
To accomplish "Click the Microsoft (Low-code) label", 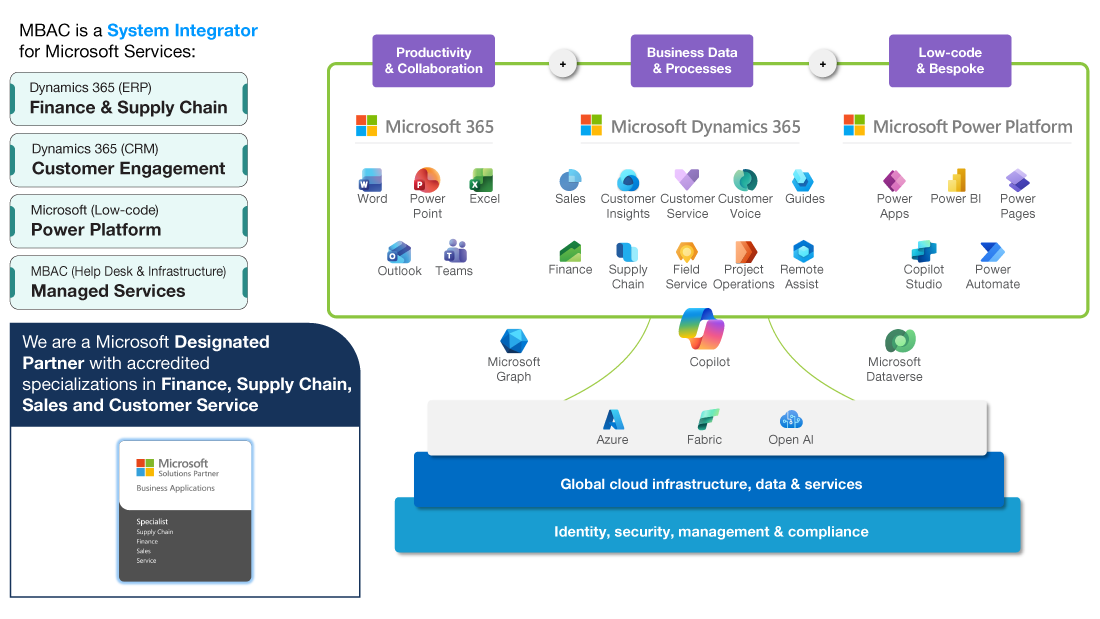I will click(95, 210).
